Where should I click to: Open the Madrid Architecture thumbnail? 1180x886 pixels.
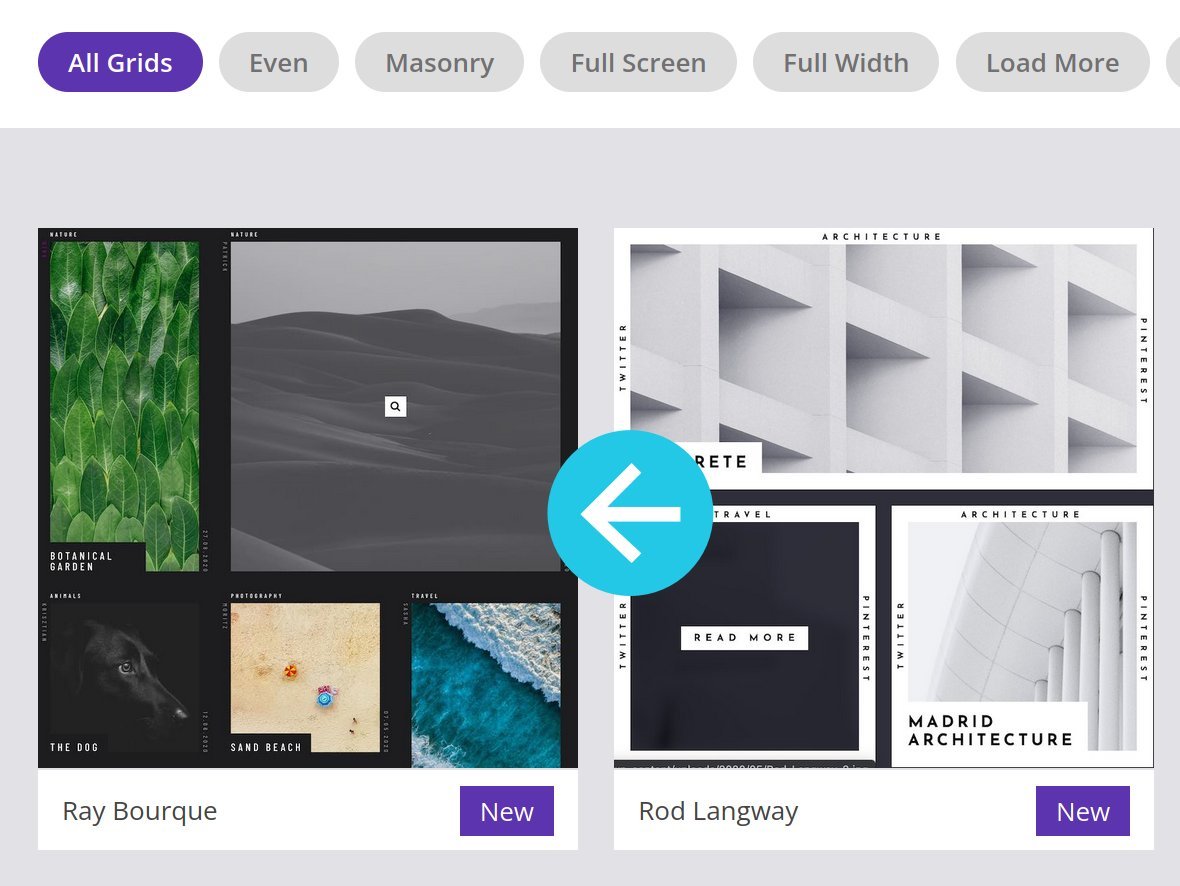pos(1022,636)
